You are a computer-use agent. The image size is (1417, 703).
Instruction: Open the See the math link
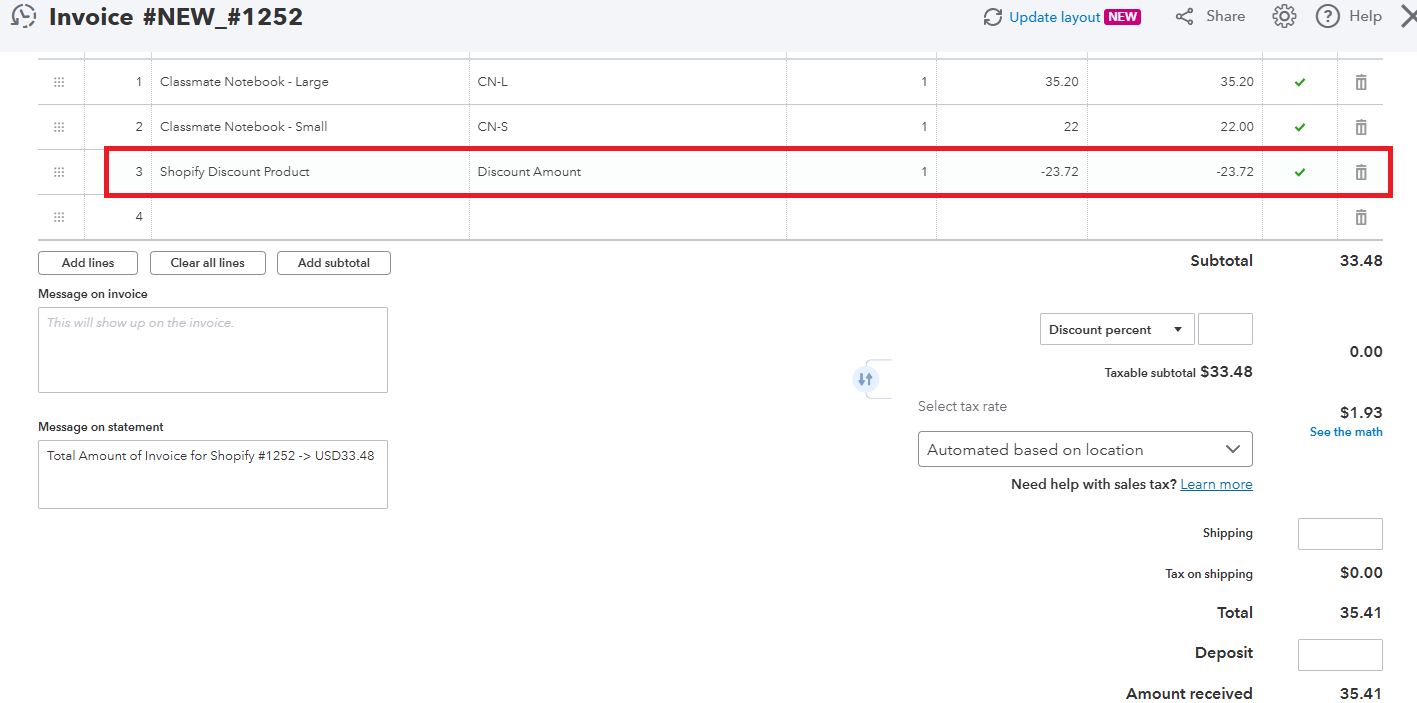[x=1346, y=432]
